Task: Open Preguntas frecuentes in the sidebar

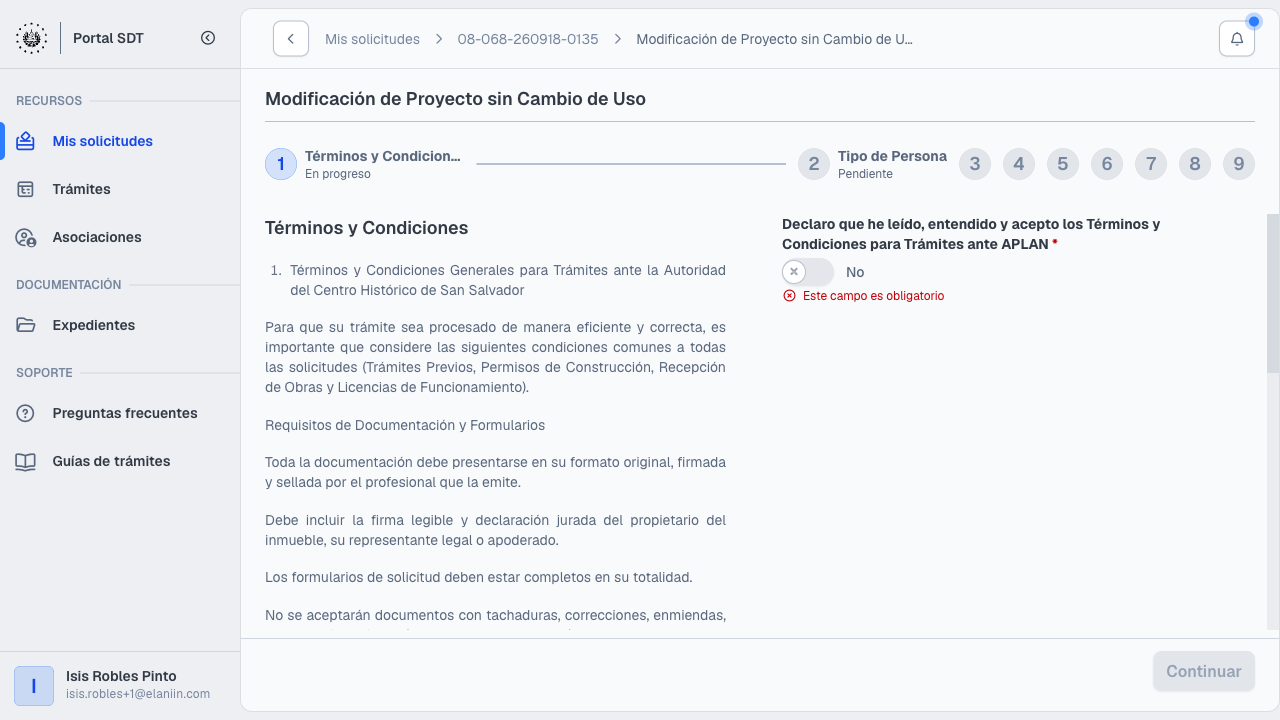Action: (x=120, y=413)
